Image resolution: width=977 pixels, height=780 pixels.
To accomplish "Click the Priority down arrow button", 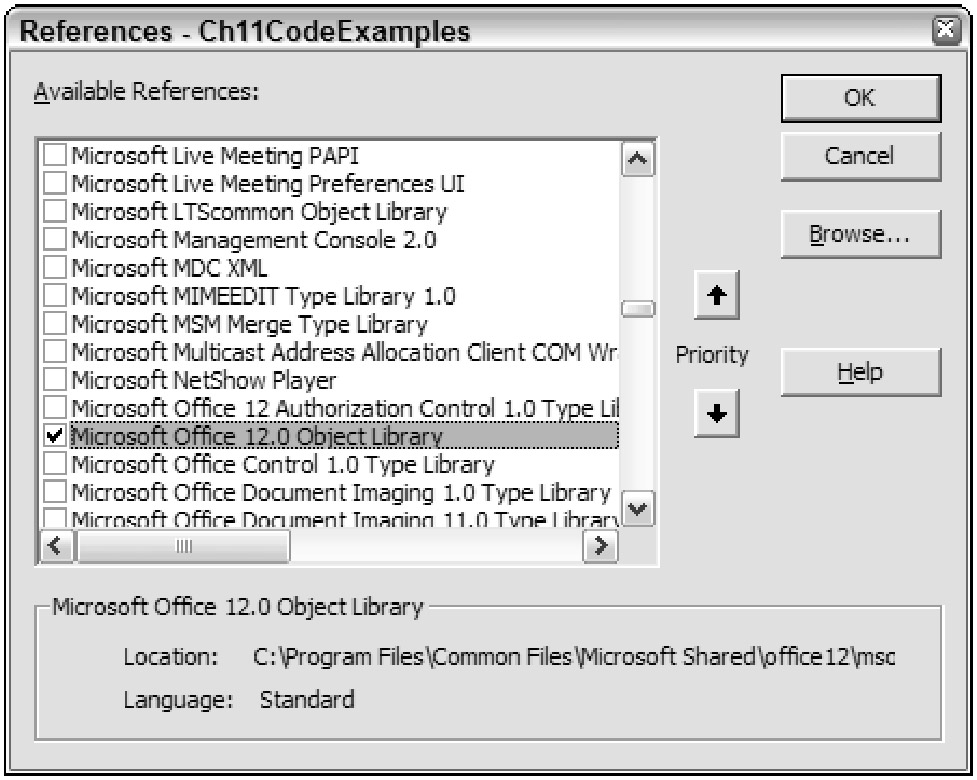I will click(715, 411).
